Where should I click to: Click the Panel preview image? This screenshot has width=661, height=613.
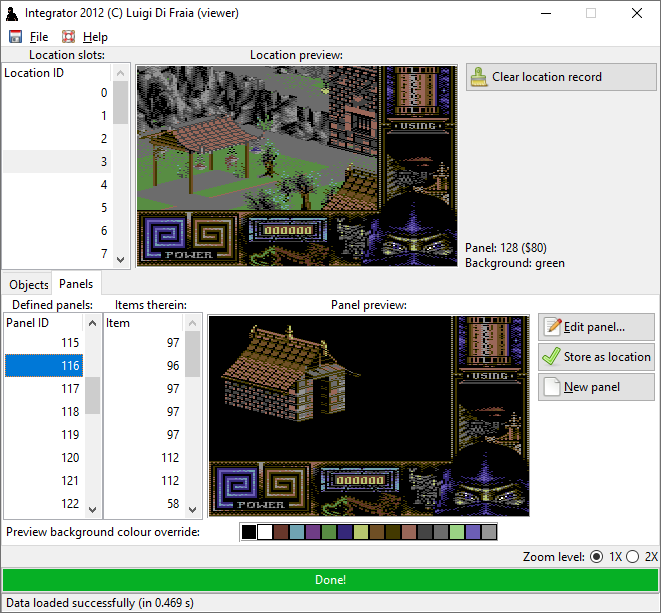369,416
